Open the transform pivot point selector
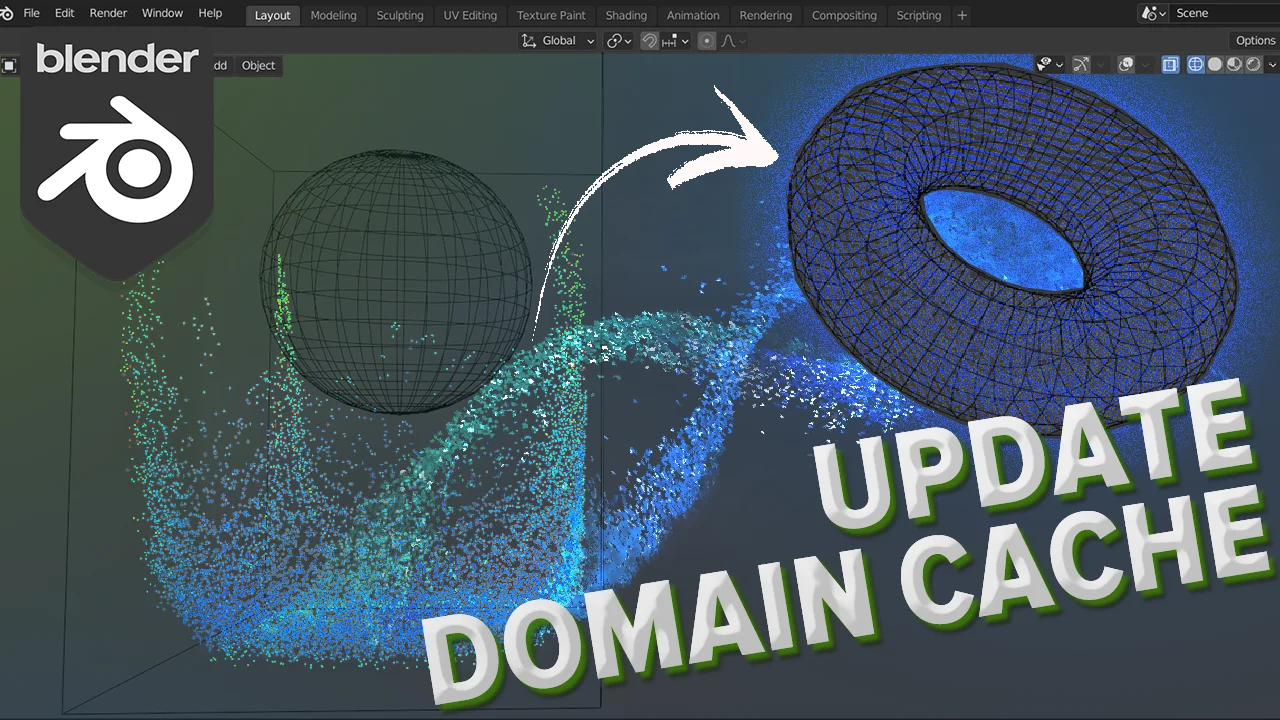 [x=618, y=40]
